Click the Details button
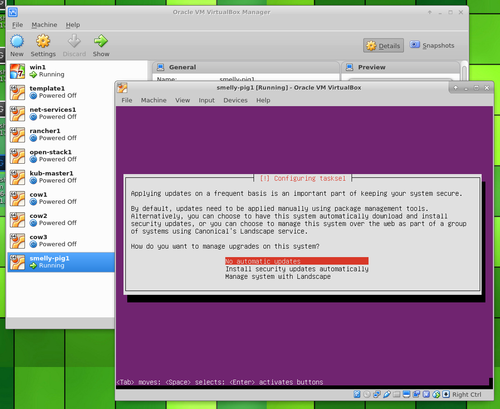The width and height of the screenshot is (500, 409). pos(383,46)
